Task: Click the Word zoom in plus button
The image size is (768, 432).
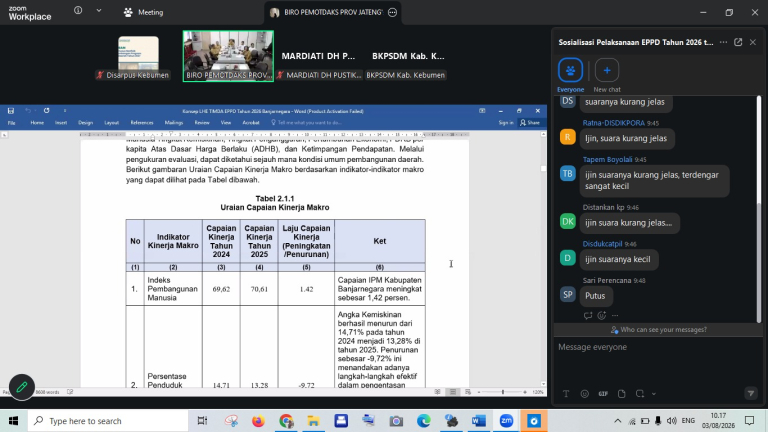Action: [525, 392]
